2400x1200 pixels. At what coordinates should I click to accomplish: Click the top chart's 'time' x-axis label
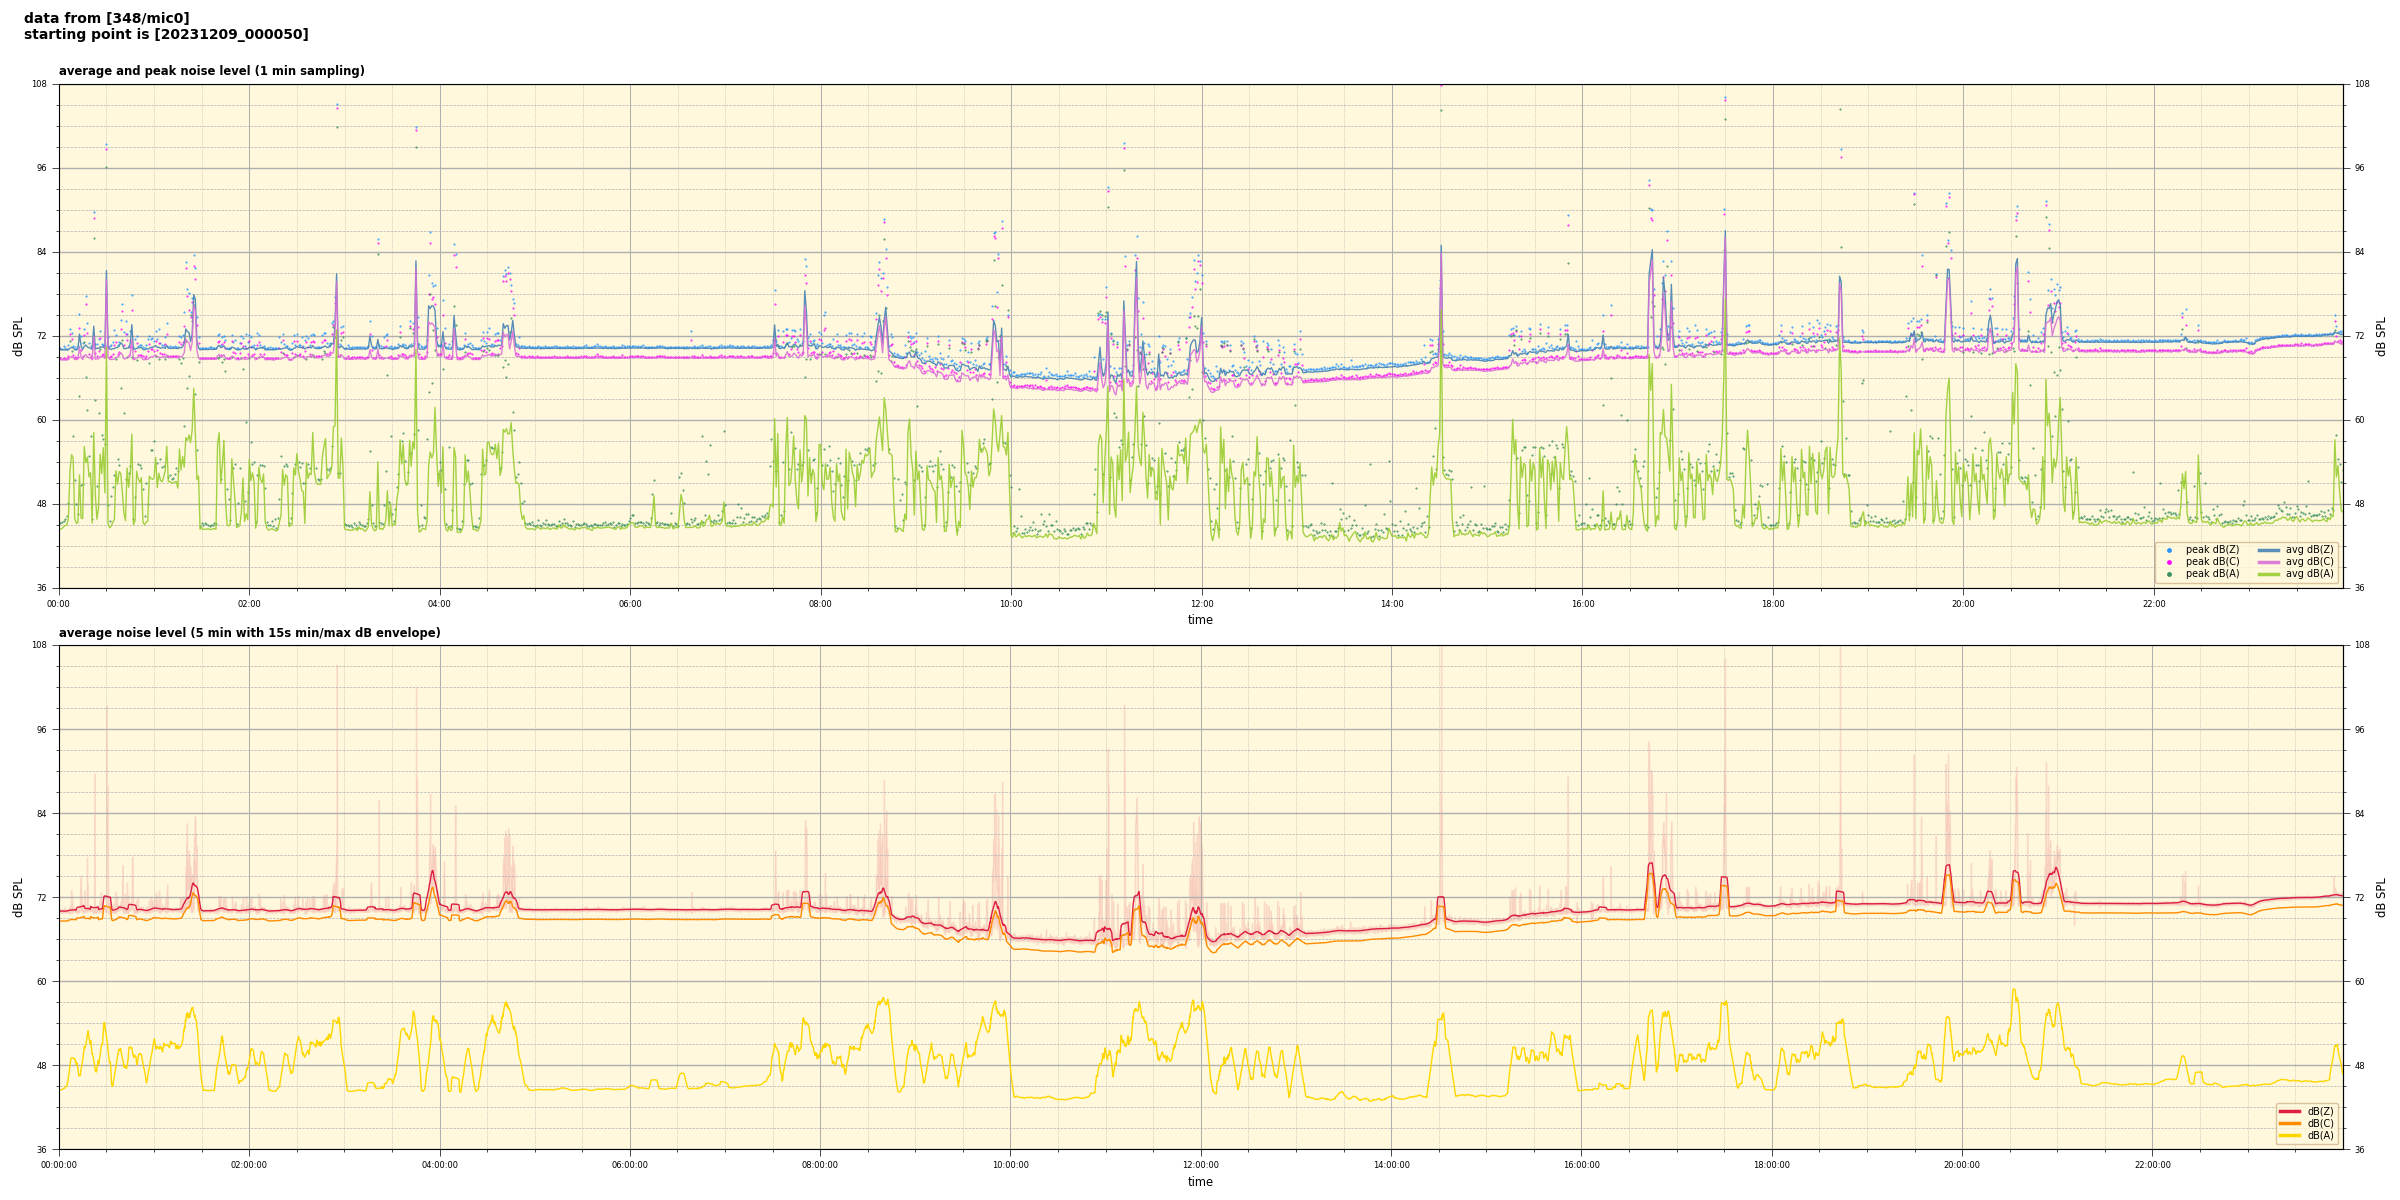point(1200,620)
